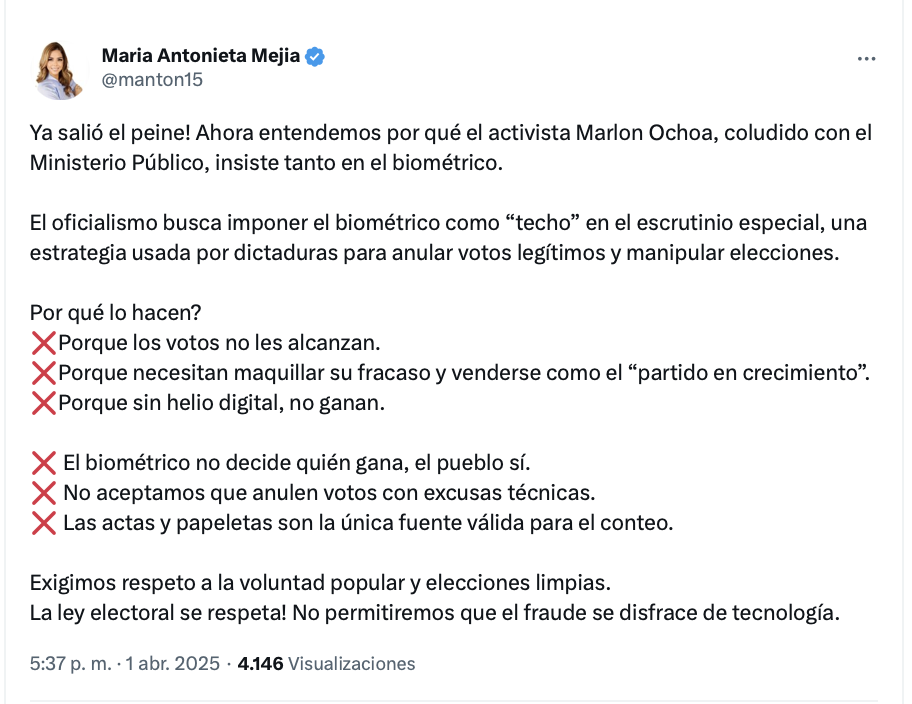The width and height of the screenshot is (912, 704).
Task: Click the 1 abr. 2025 date
Action: click(173, 664)
